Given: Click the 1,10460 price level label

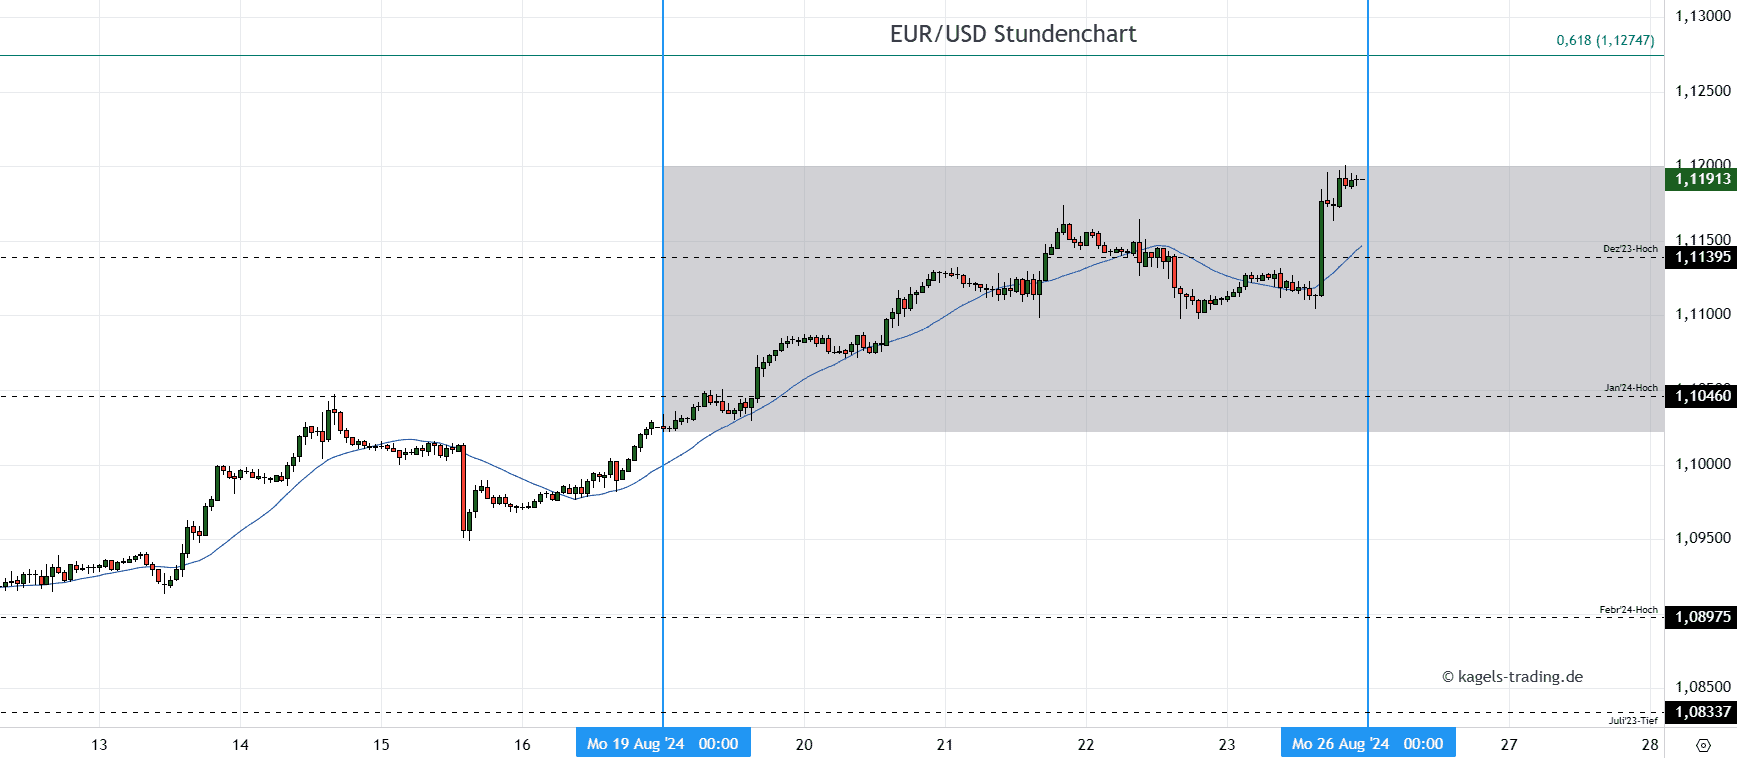Looking at the screenshot, I should [1701, 396].
